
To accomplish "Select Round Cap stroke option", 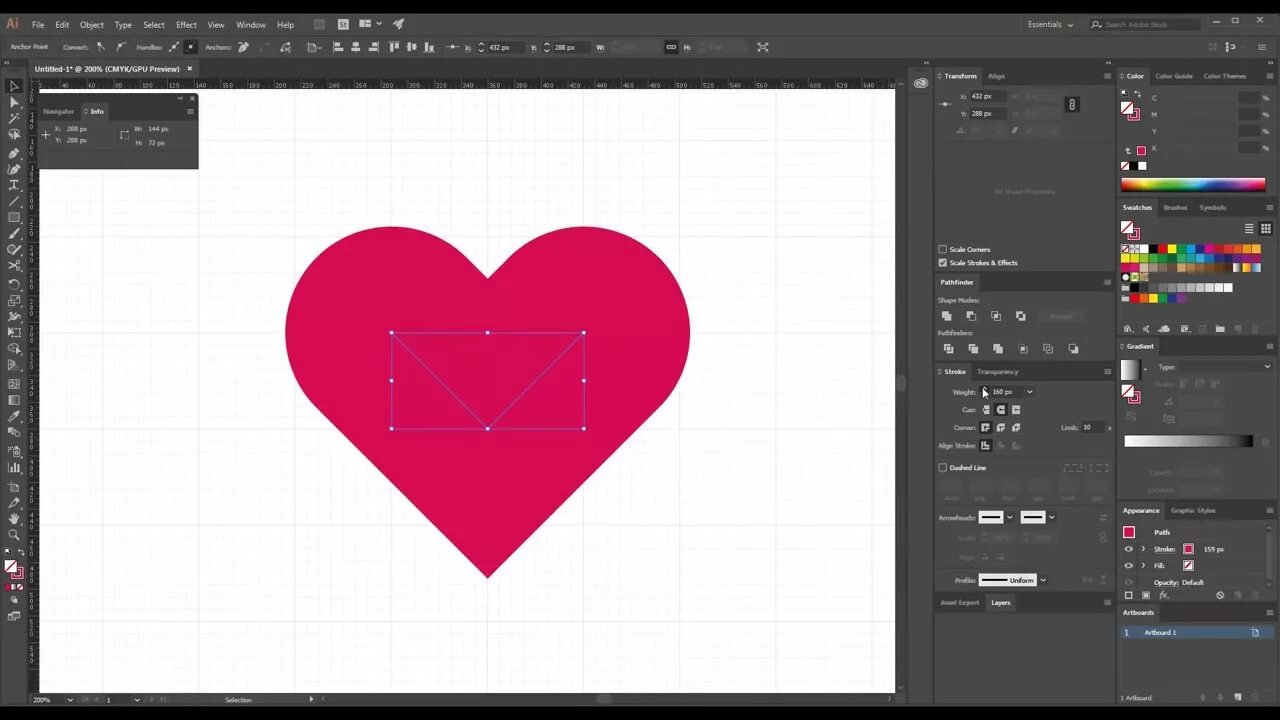I will [x=1001, y=410].
